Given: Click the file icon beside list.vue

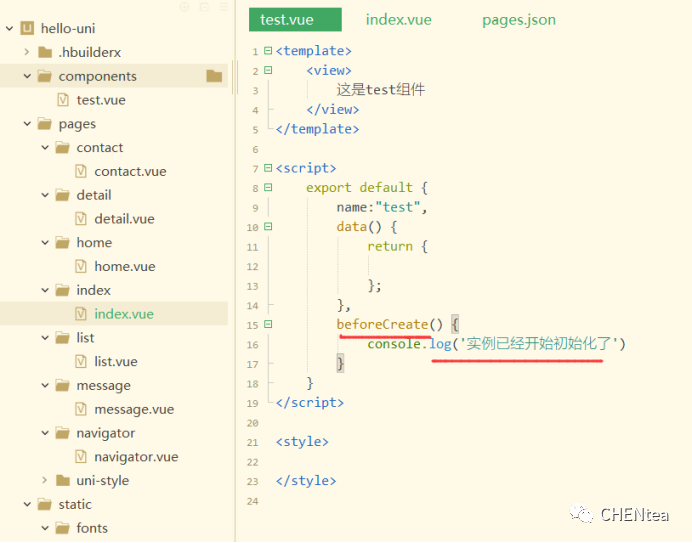Looking at the screenshot, I should (81, 362).
